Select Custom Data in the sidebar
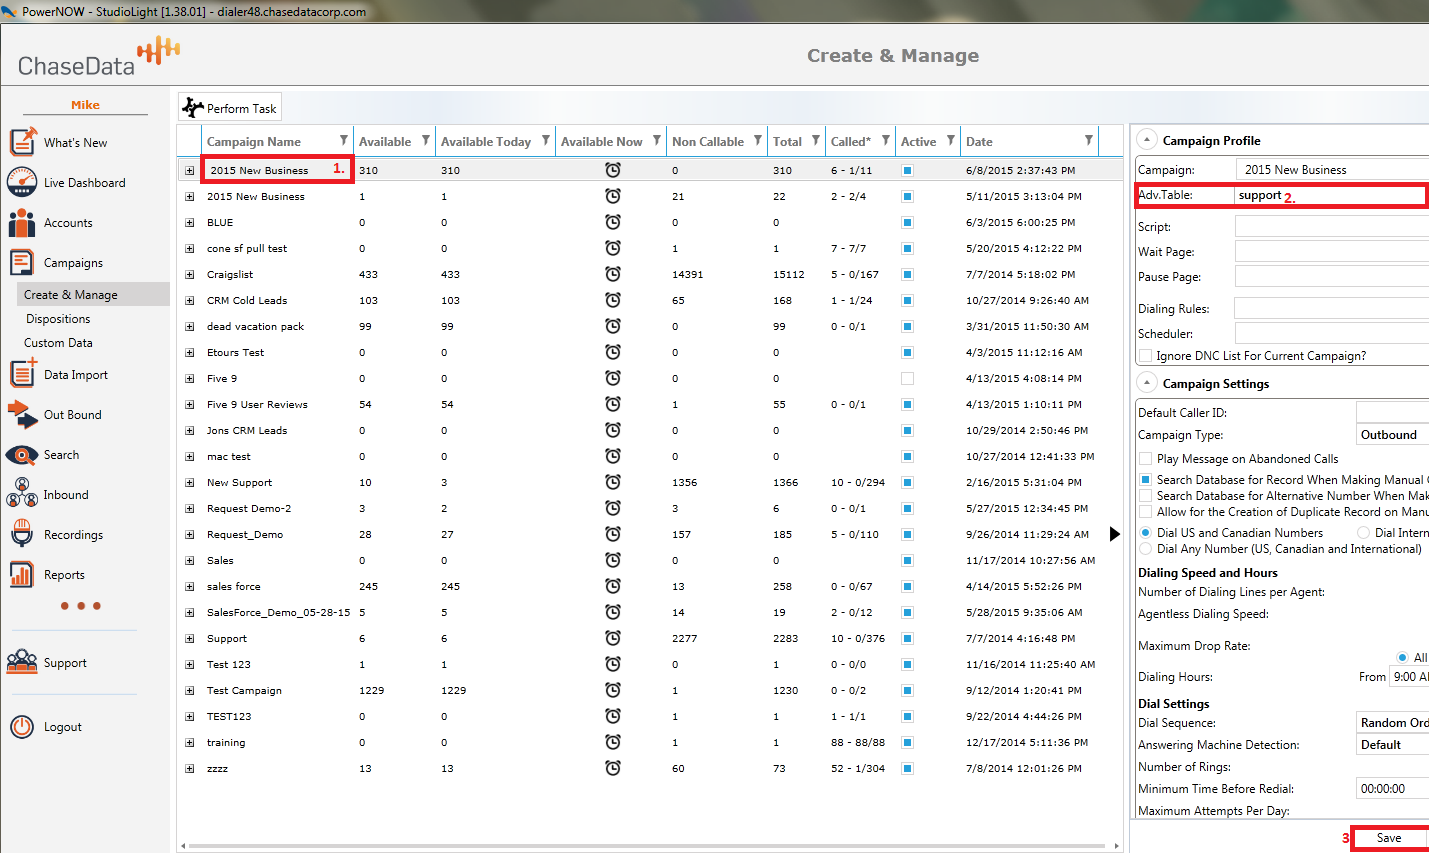This screenshot has width=1429, height=853. 58,343
